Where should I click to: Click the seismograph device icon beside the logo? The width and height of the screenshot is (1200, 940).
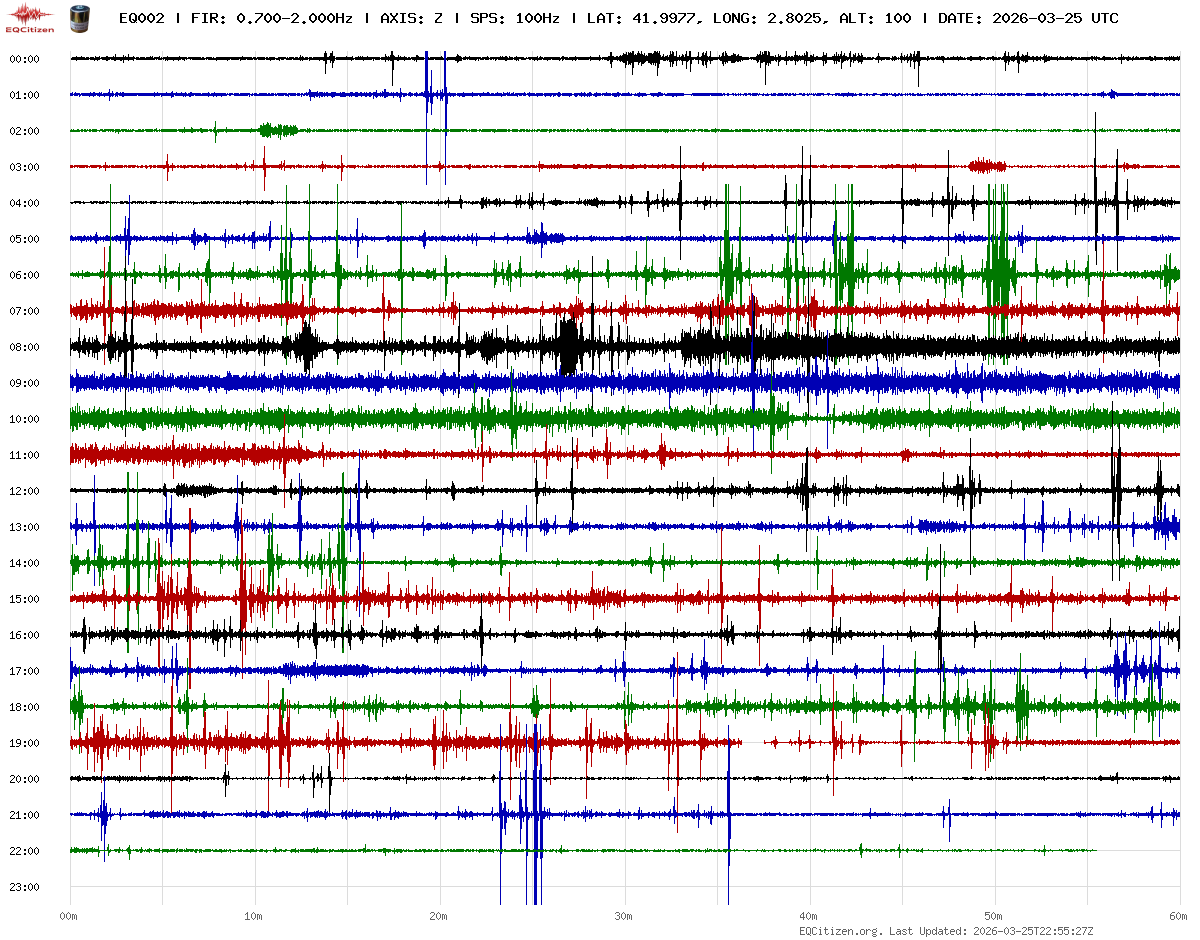(77, 18)
